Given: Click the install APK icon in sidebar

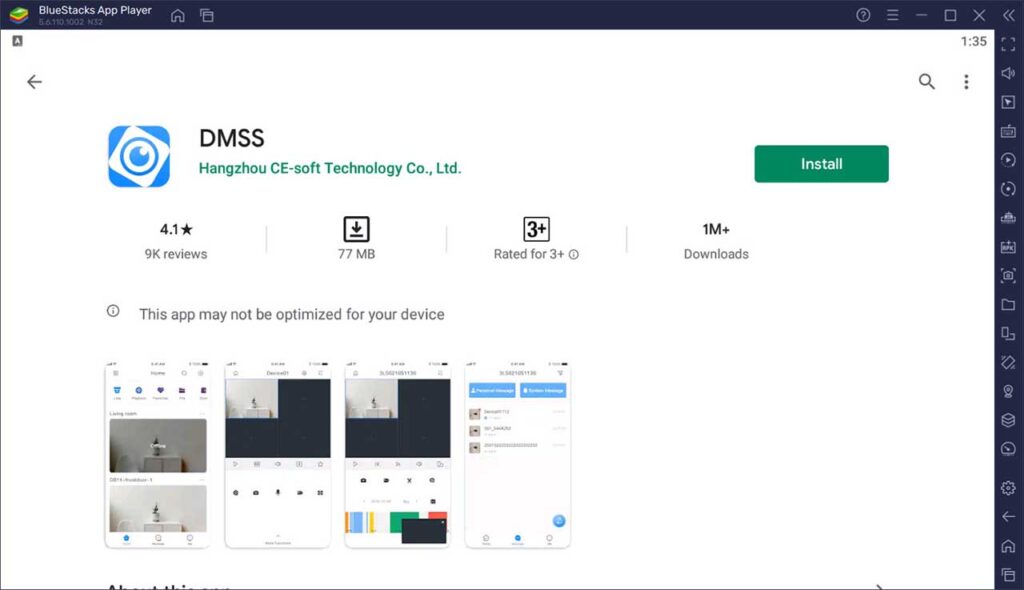Looking at the screenshot, I should tap(1008, 247).
